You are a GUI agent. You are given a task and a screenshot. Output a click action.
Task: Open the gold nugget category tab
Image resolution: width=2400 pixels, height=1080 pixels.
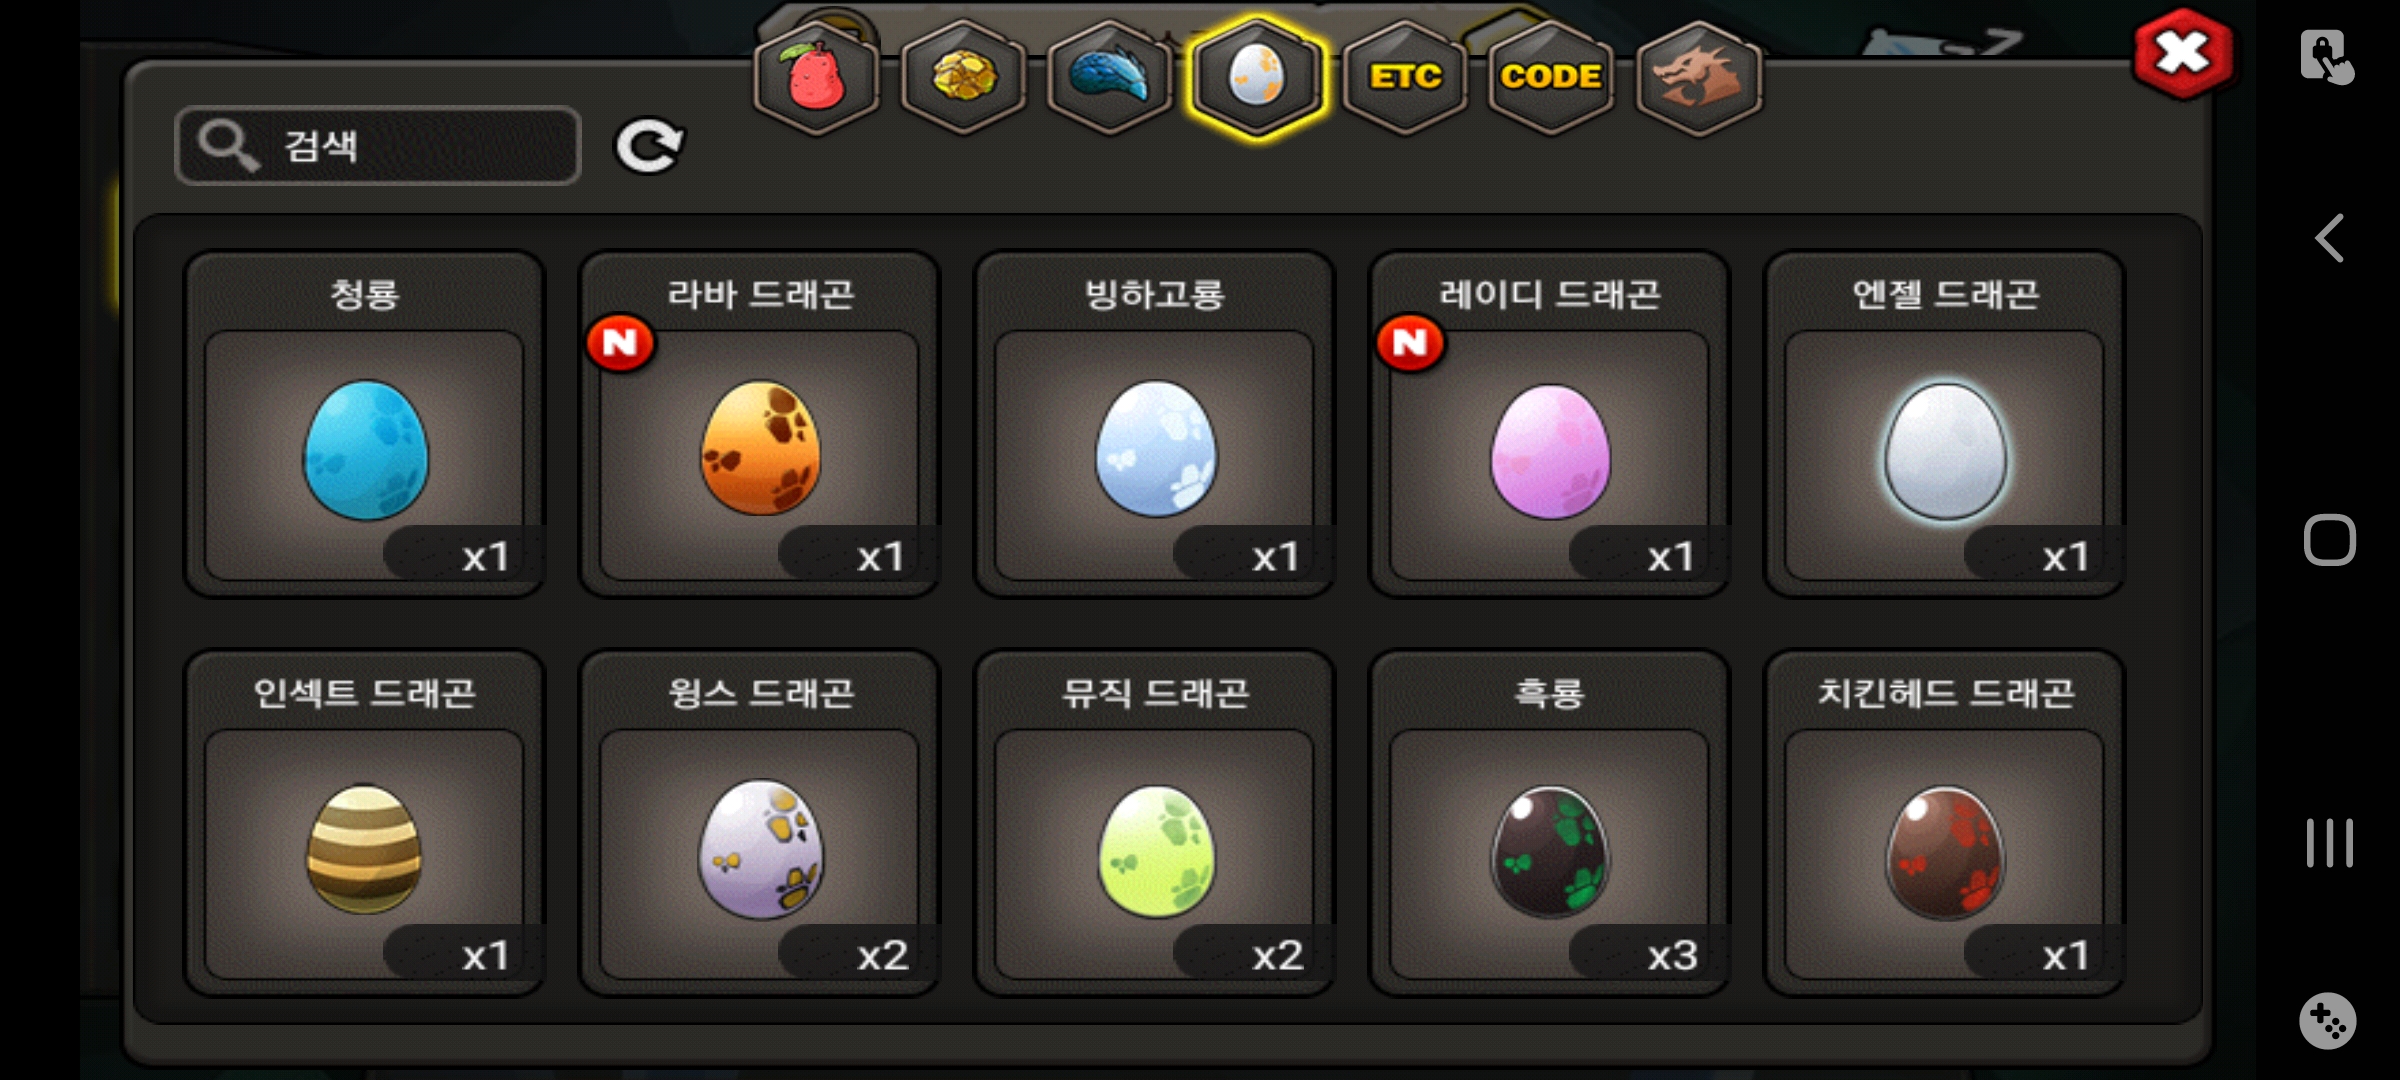click(x=964, y=78)
